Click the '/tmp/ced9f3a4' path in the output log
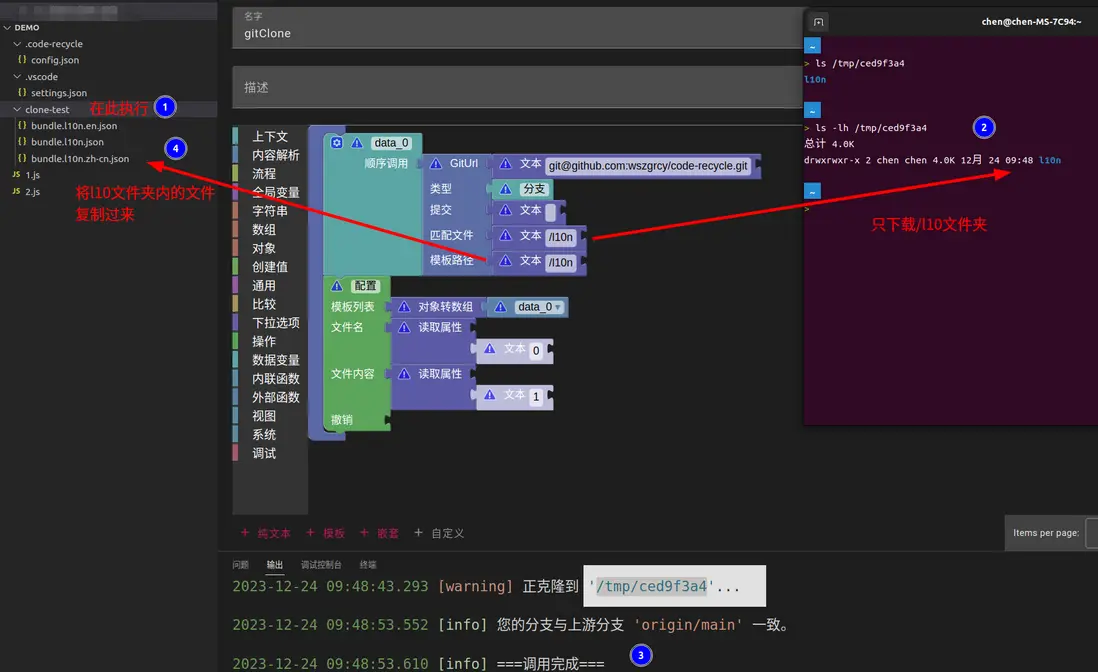The width and height of the screenshot is (1098, 672). coord(651,587)
